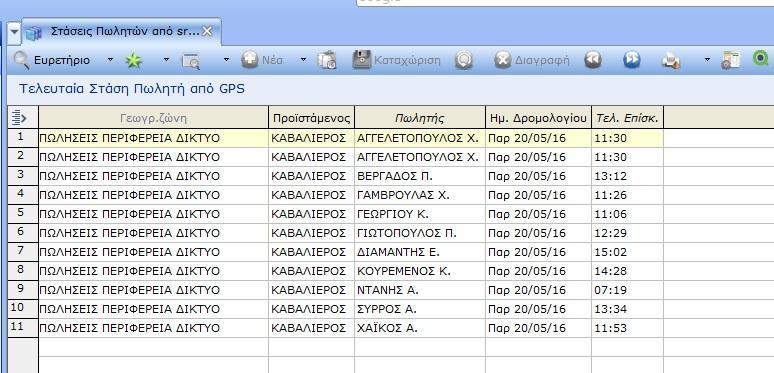Click the Νέα new record button
Viewport: 774px width, 373px height.
(x=262, y=60)
